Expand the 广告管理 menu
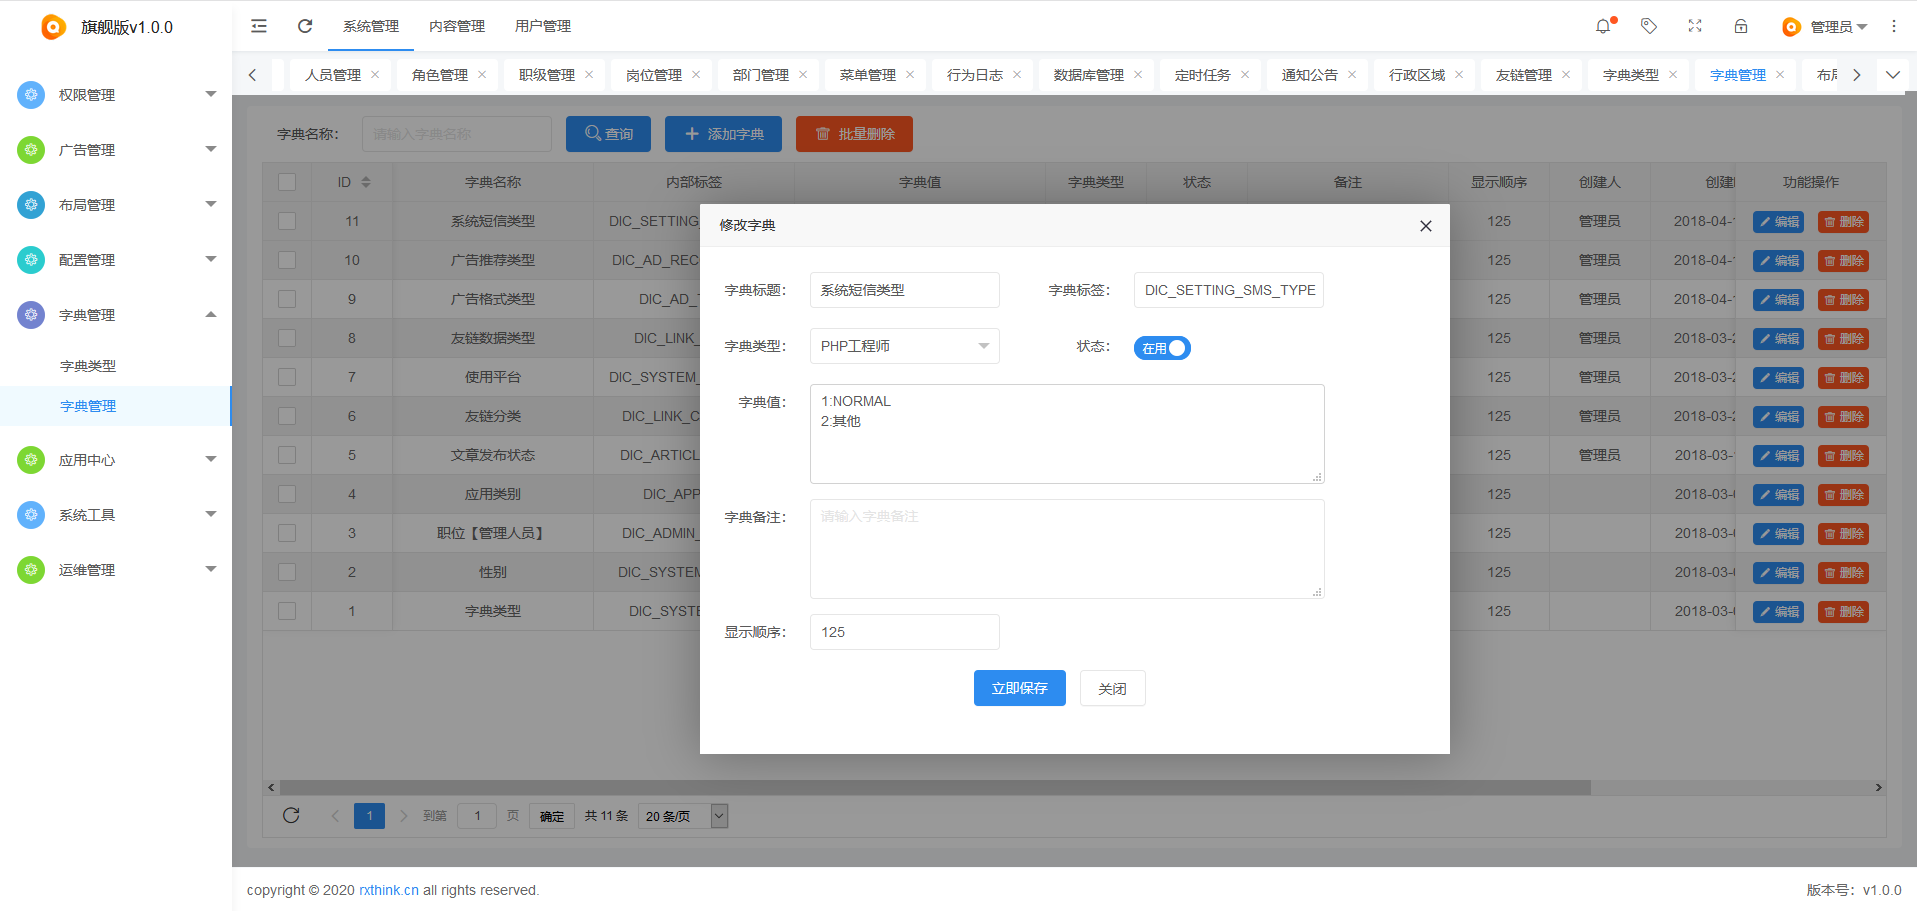This screenshot has height=911, width=1917. pyautogui.click(x=210, y=149)
